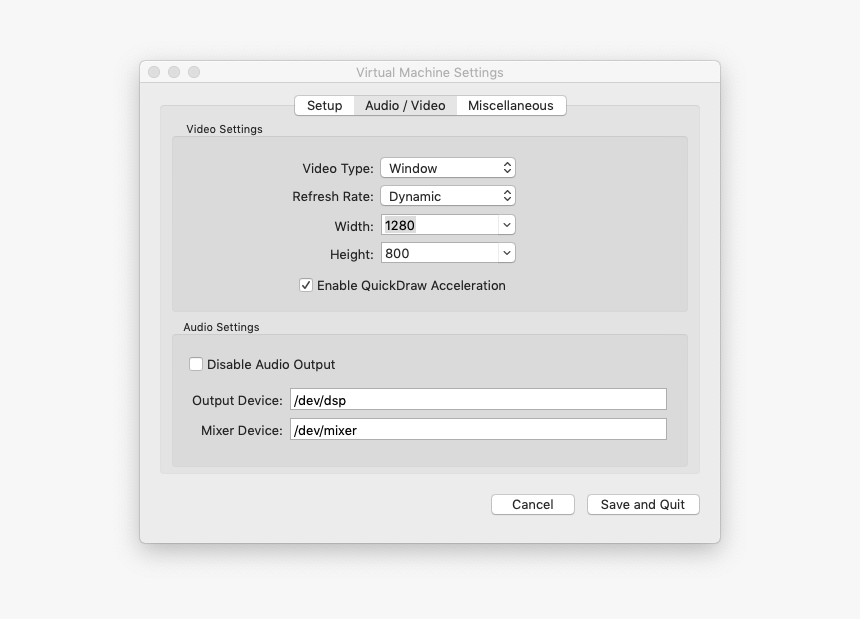The width and height of the screenshot is (860, 619).
Task: Switch to the Miscellaneous tab
Action: (511, 105)
